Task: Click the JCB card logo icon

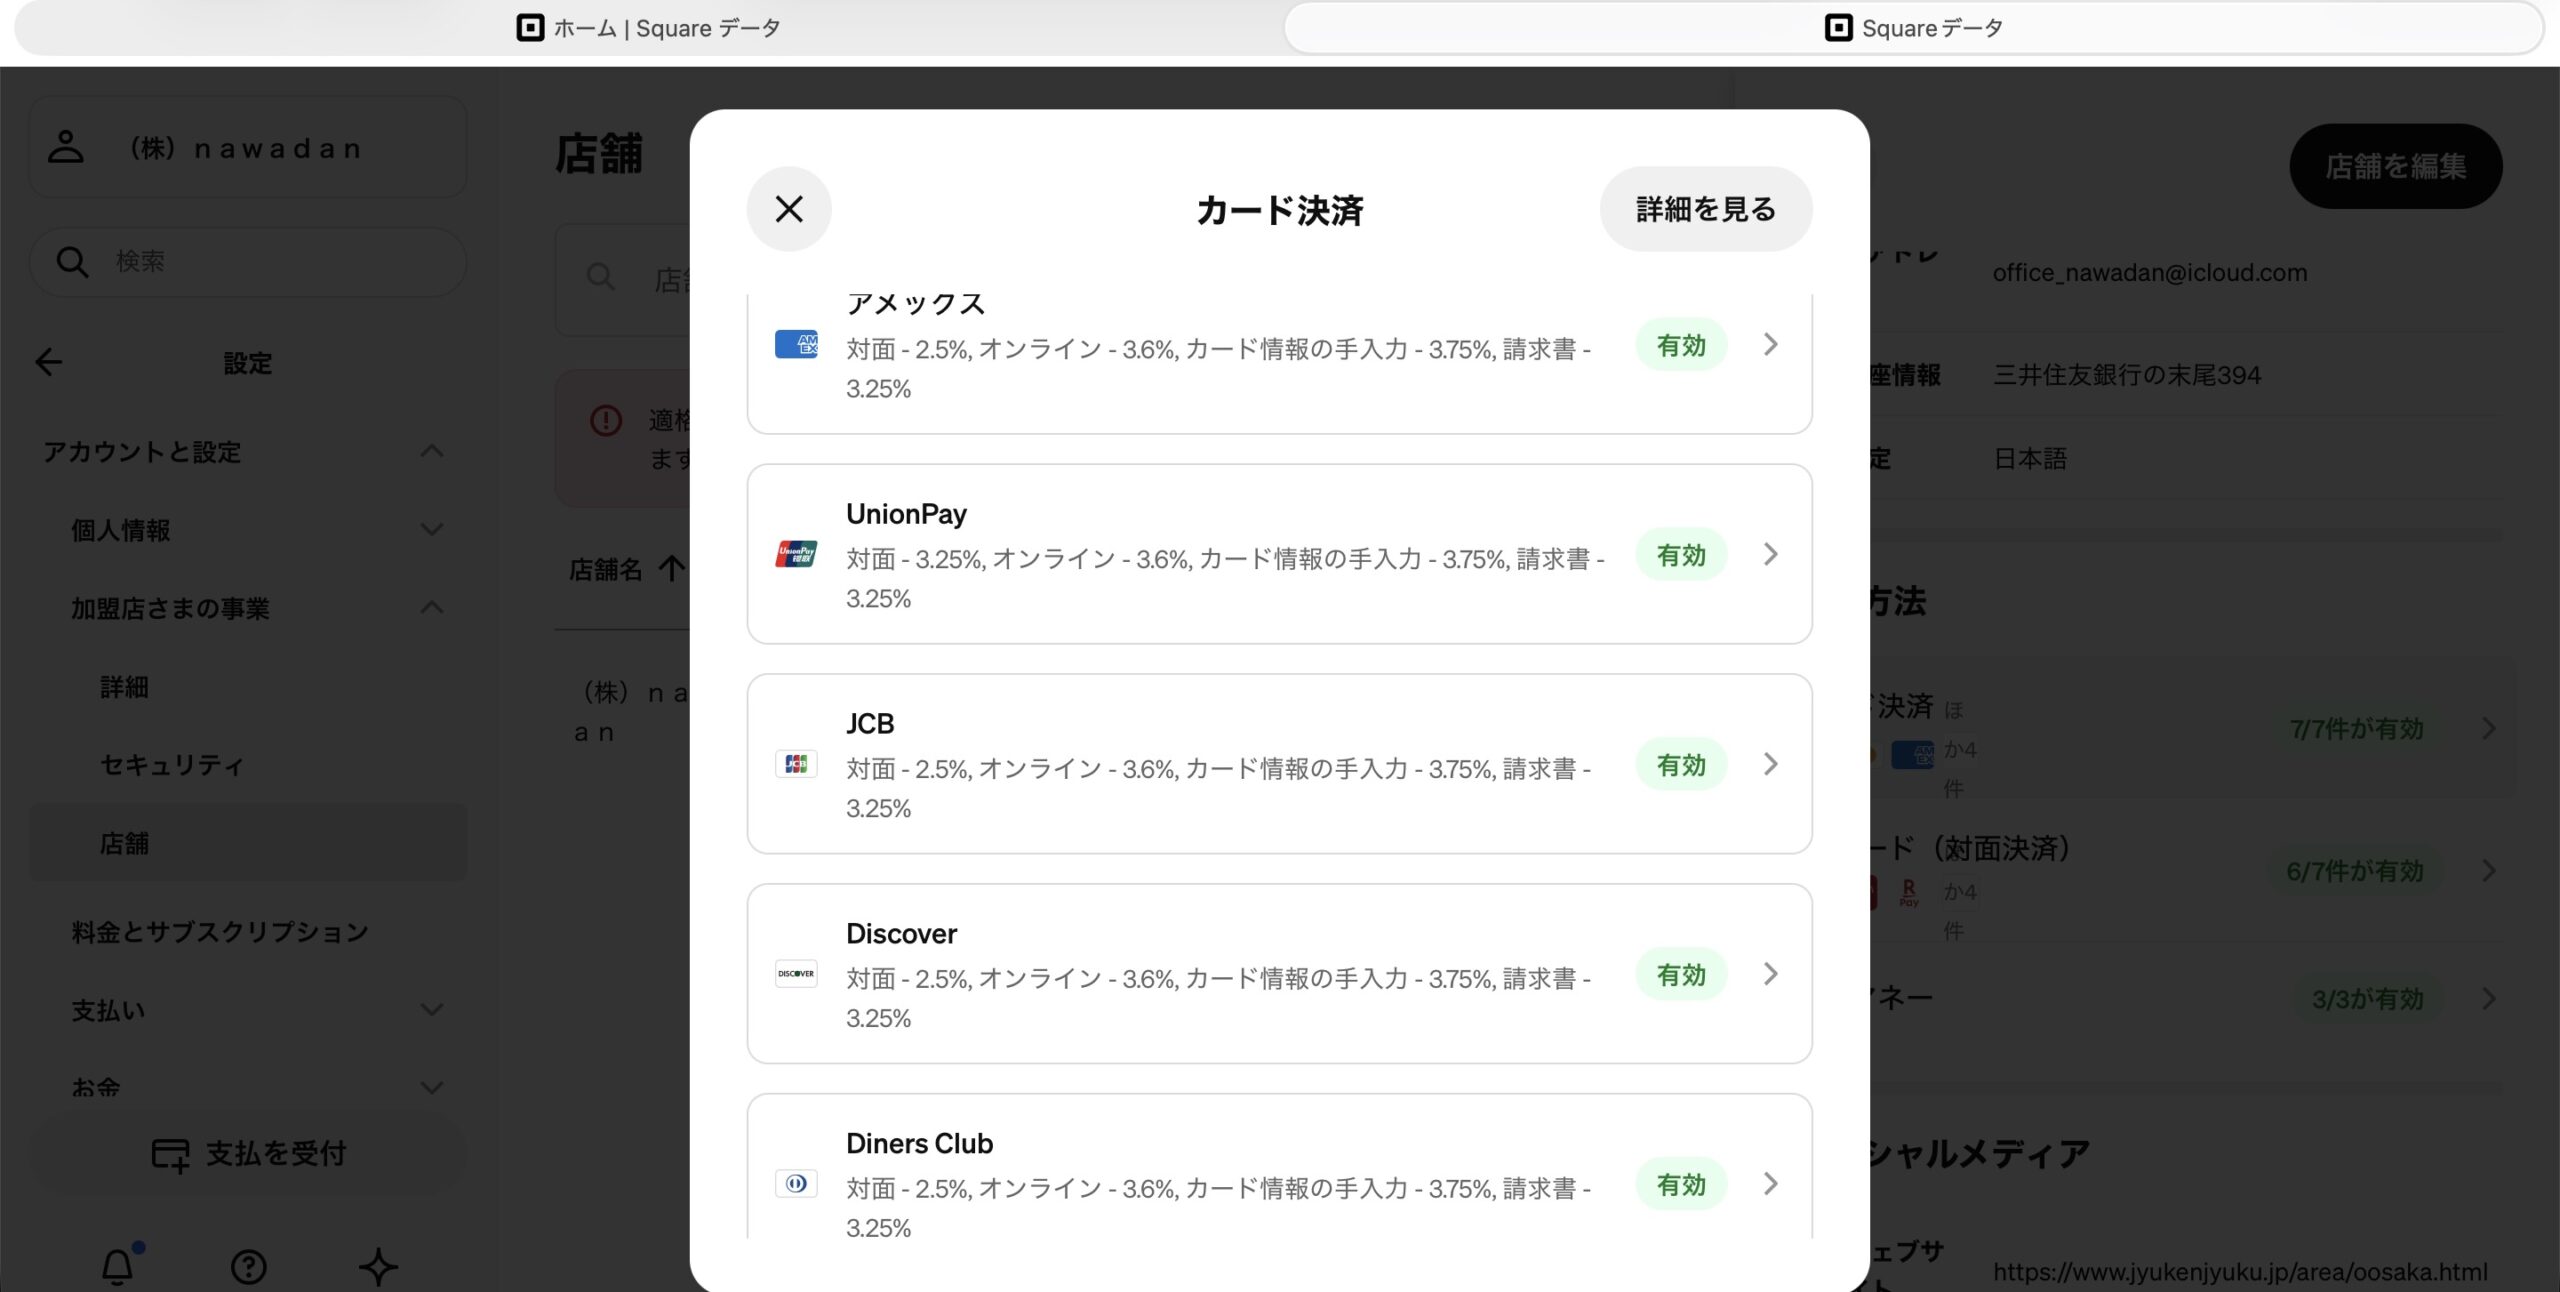Action: coord(796,764)
